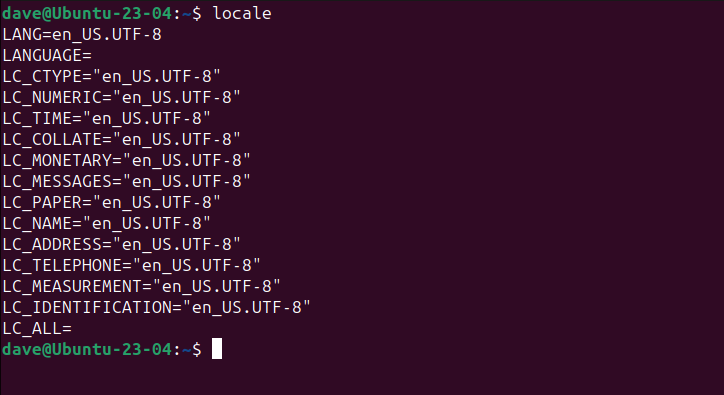
Task: Click the LC_CTYPE output line
Action: 111,77
